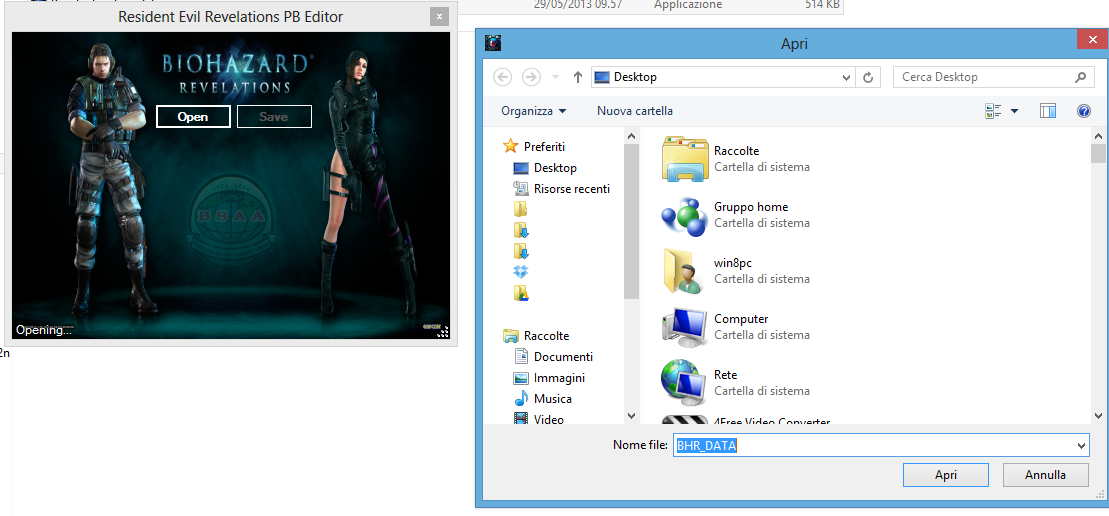The height and width of the screenshot is (516, 1109).
Task: Refresh the Desktop location
Action: pos(869,77)
